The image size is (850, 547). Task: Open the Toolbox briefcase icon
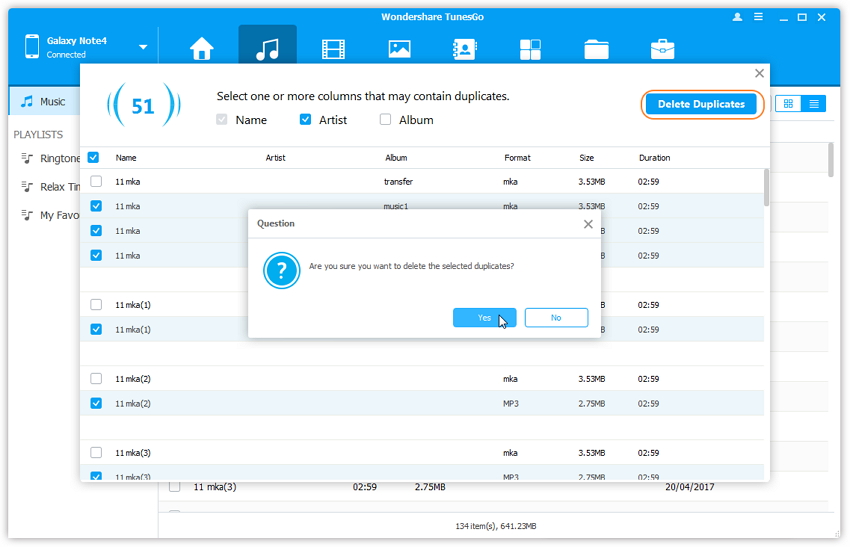(x=662, y=48)
